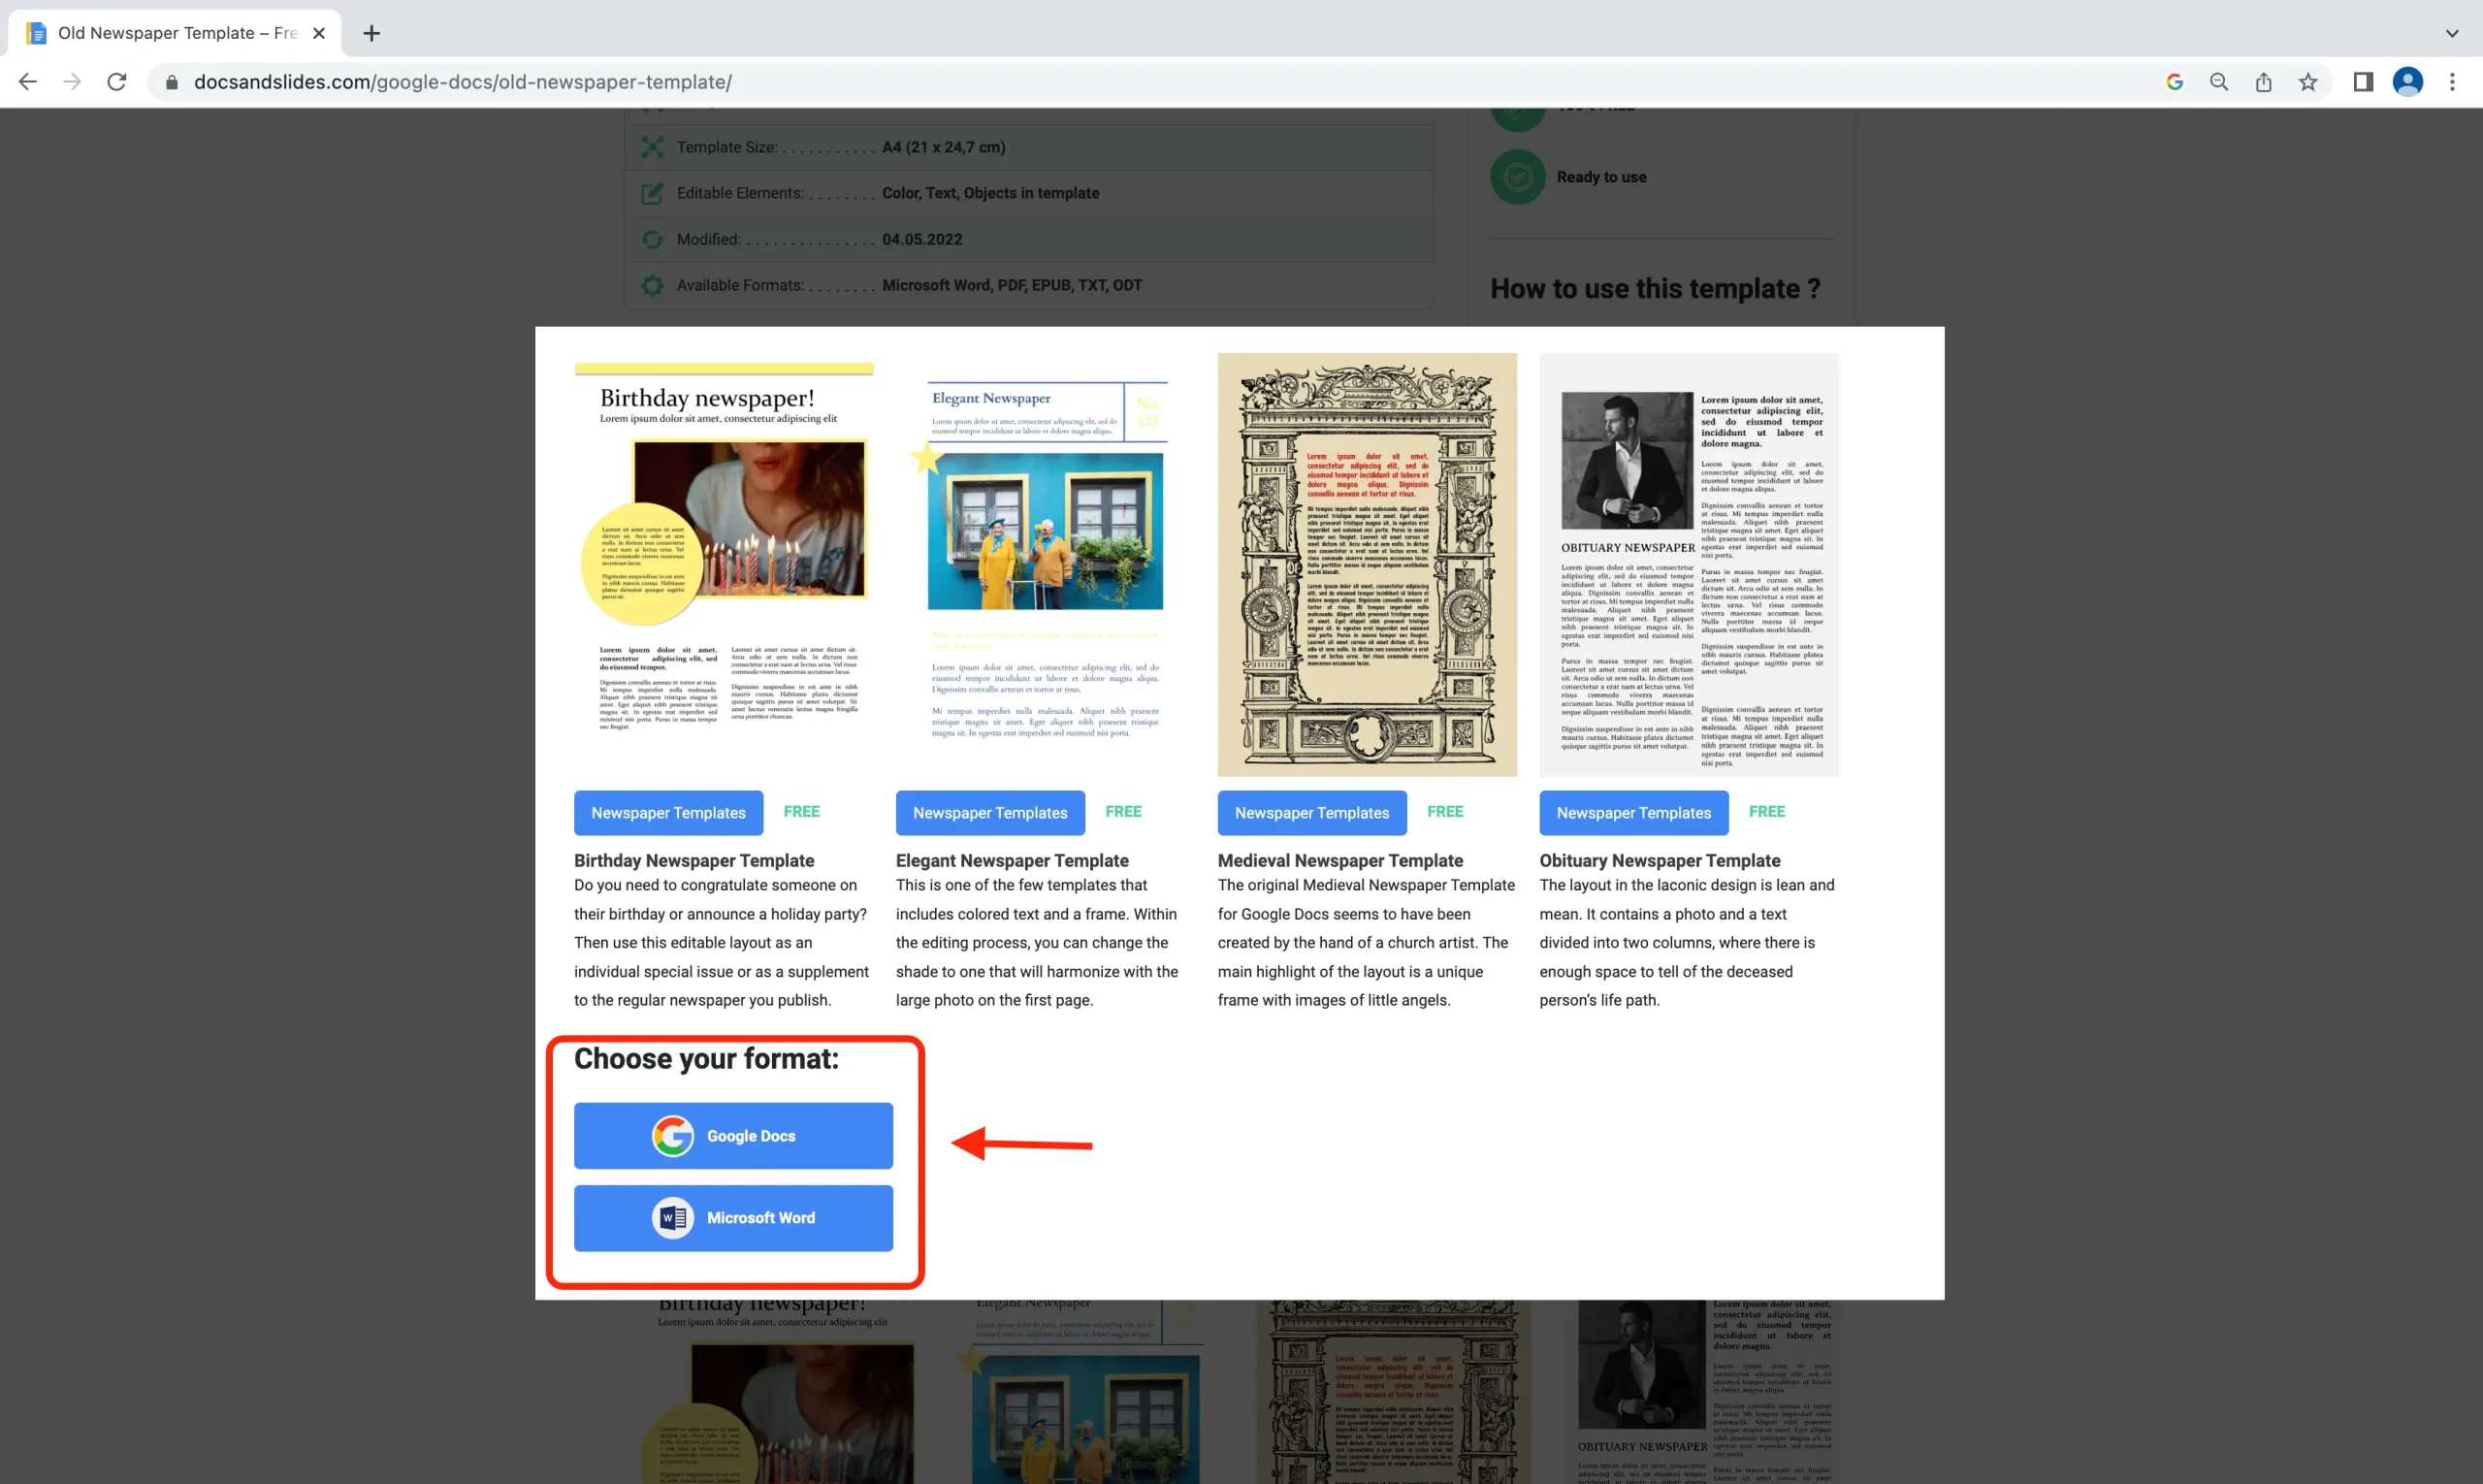This screenshot has width=2483, height=1484.
Task: Open the Chrome three-dot menu
Action: pyautogui.click(x=2452, y=82)
